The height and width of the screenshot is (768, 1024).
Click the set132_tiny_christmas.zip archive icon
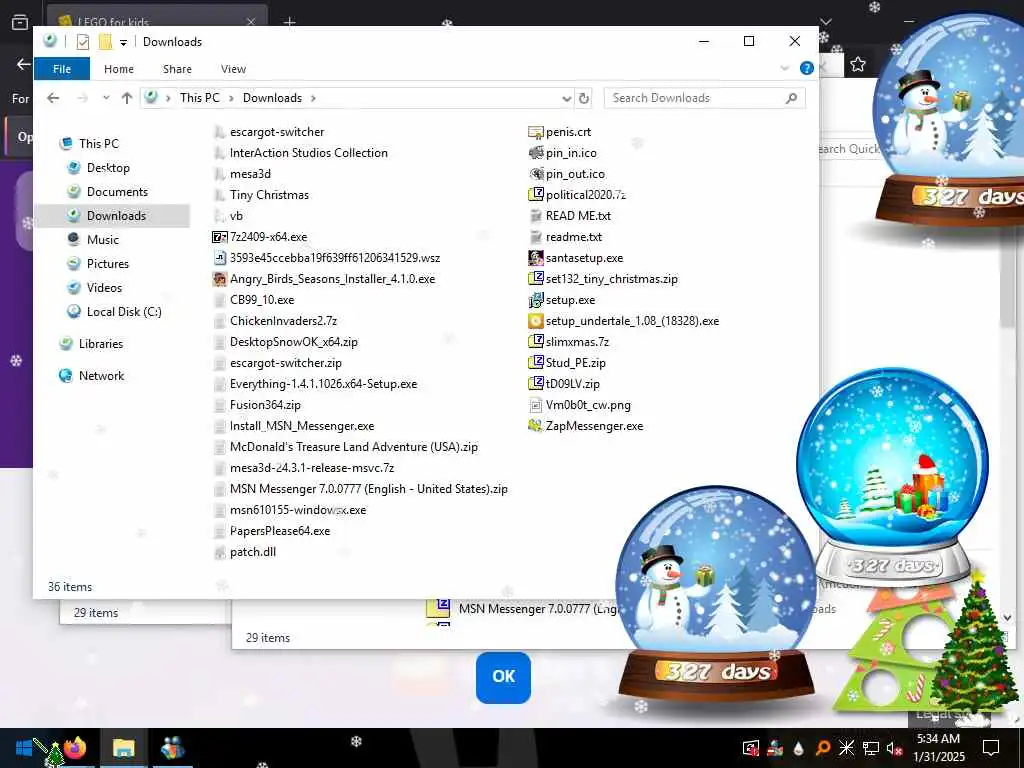click(x=536, y=279)
